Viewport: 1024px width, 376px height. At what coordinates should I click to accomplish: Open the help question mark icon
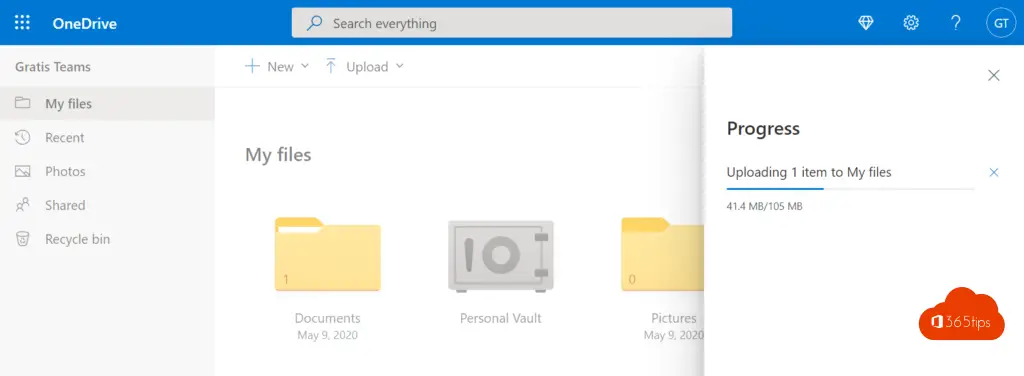click(955, 23)
